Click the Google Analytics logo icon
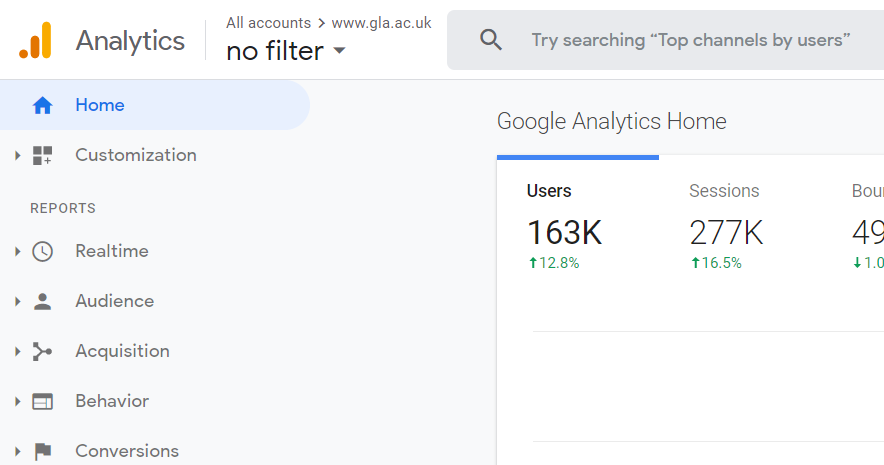 [x=35, y=40]
